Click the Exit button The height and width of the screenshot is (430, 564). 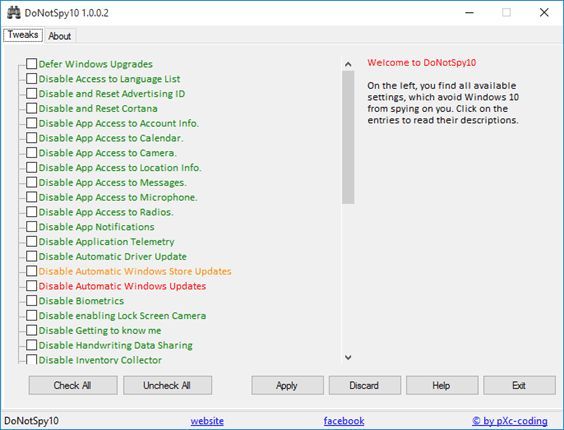point(519,385)
